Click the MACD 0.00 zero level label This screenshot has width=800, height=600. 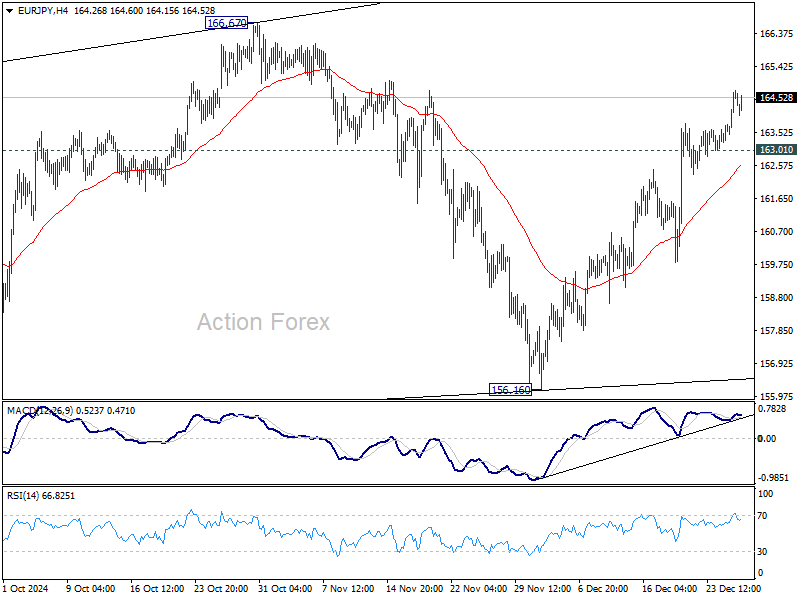coord(767,439)
